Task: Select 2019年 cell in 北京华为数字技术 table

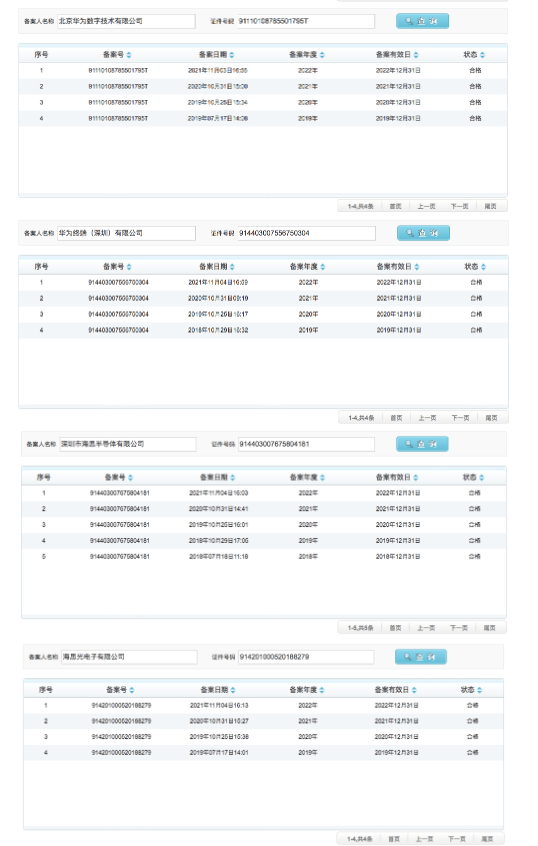Action: [x=308, y=118]
